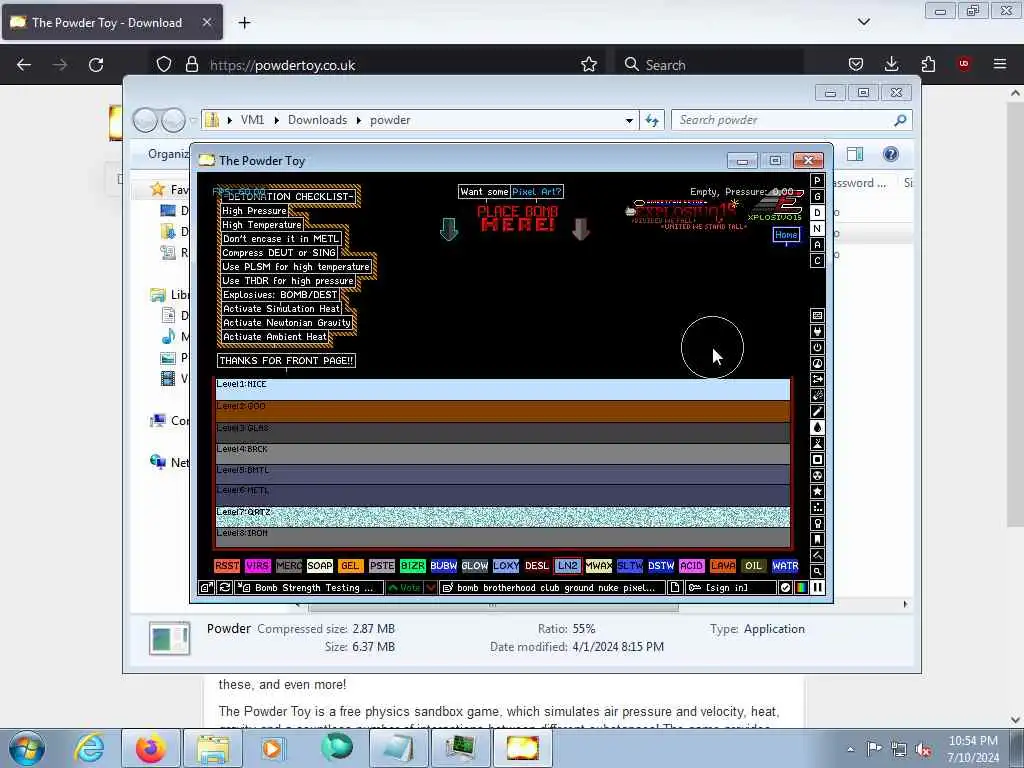Select the Liquids droplet menu icon
This screenshot has height=768, width=1024.
click(x=817, y=428)
